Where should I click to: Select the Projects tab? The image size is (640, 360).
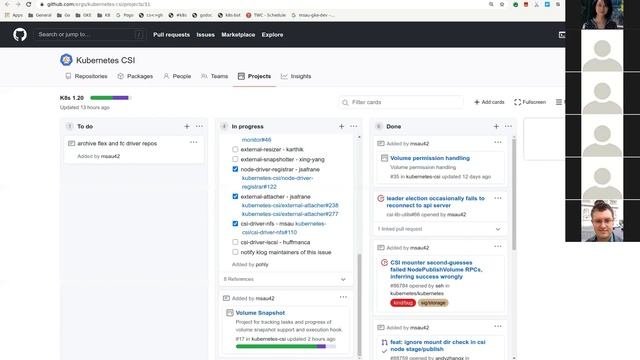tap(254, 76)
